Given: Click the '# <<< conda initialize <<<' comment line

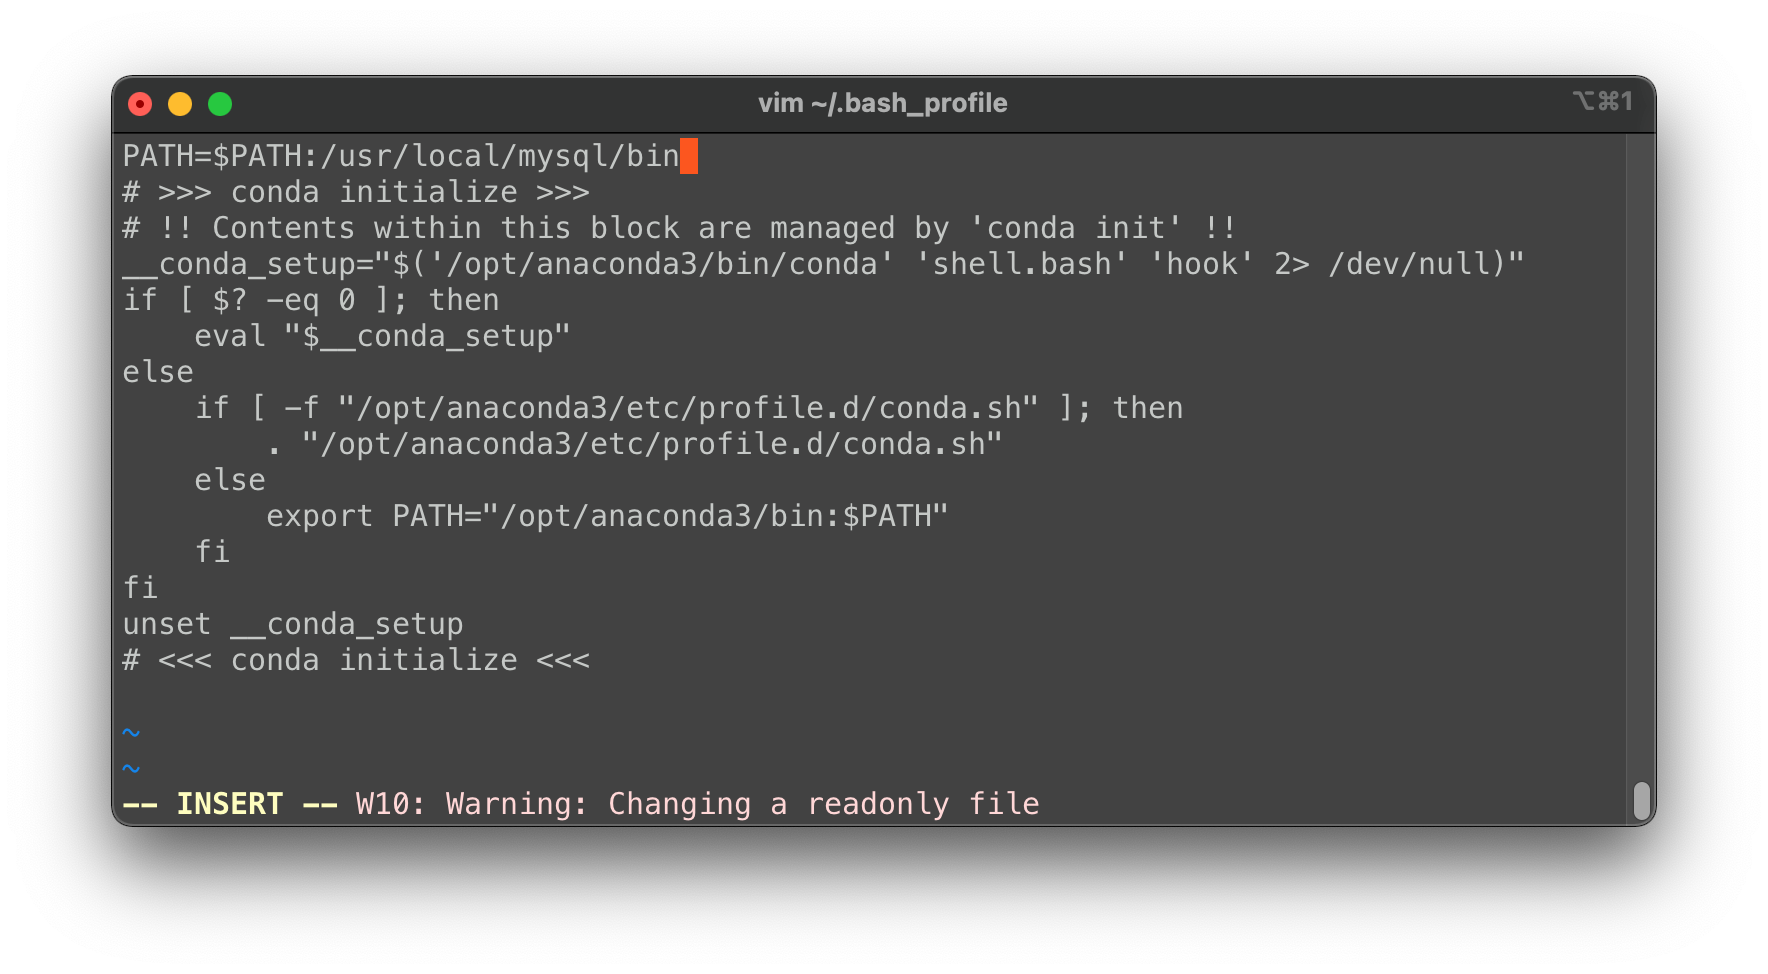Looking at the screenshot, I should [x=356, y=660].
